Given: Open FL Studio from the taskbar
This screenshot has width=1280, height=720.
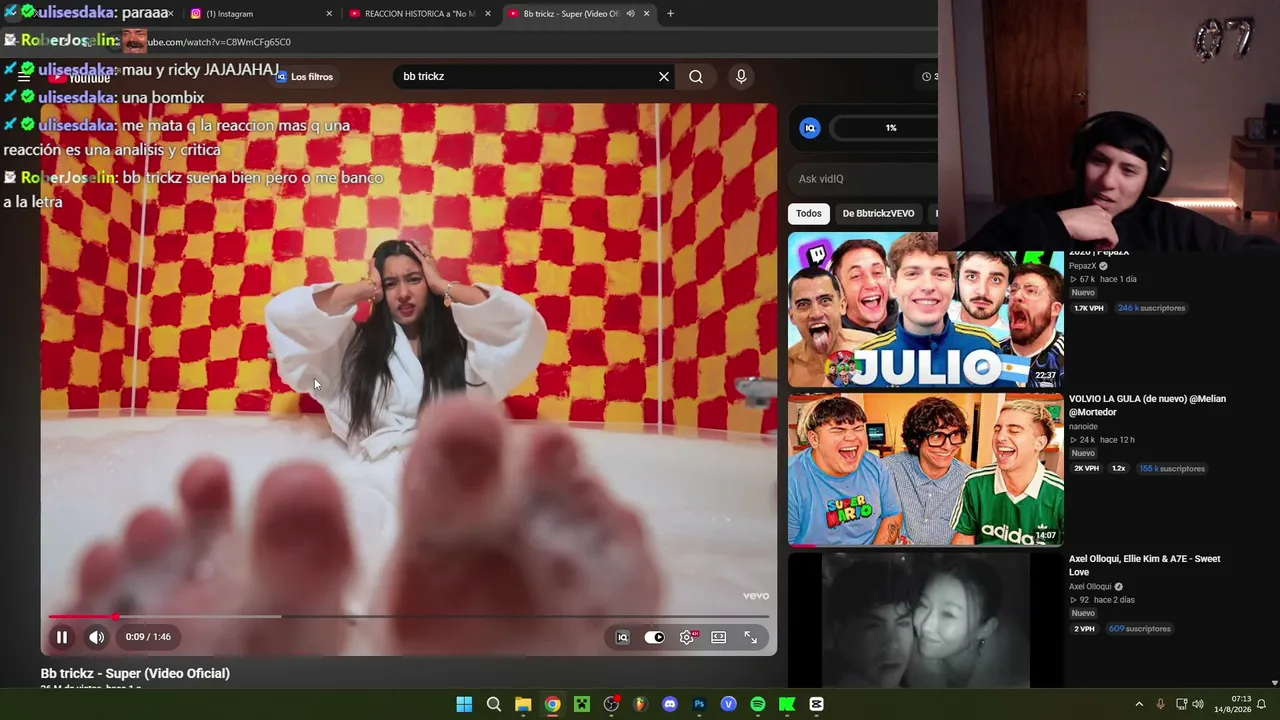Looking at the screenshot, I should click(x=640, y=704).
